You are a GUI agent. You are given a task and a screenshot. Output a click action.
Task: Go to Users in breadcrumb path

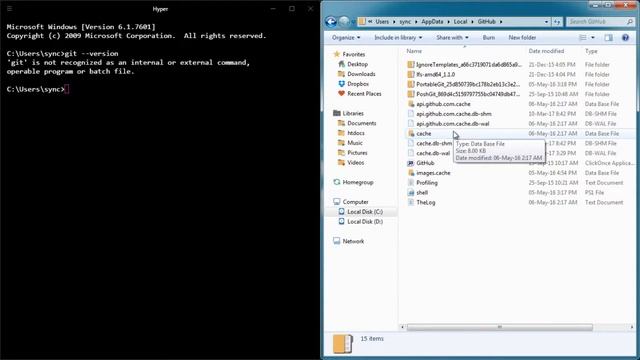382,22
